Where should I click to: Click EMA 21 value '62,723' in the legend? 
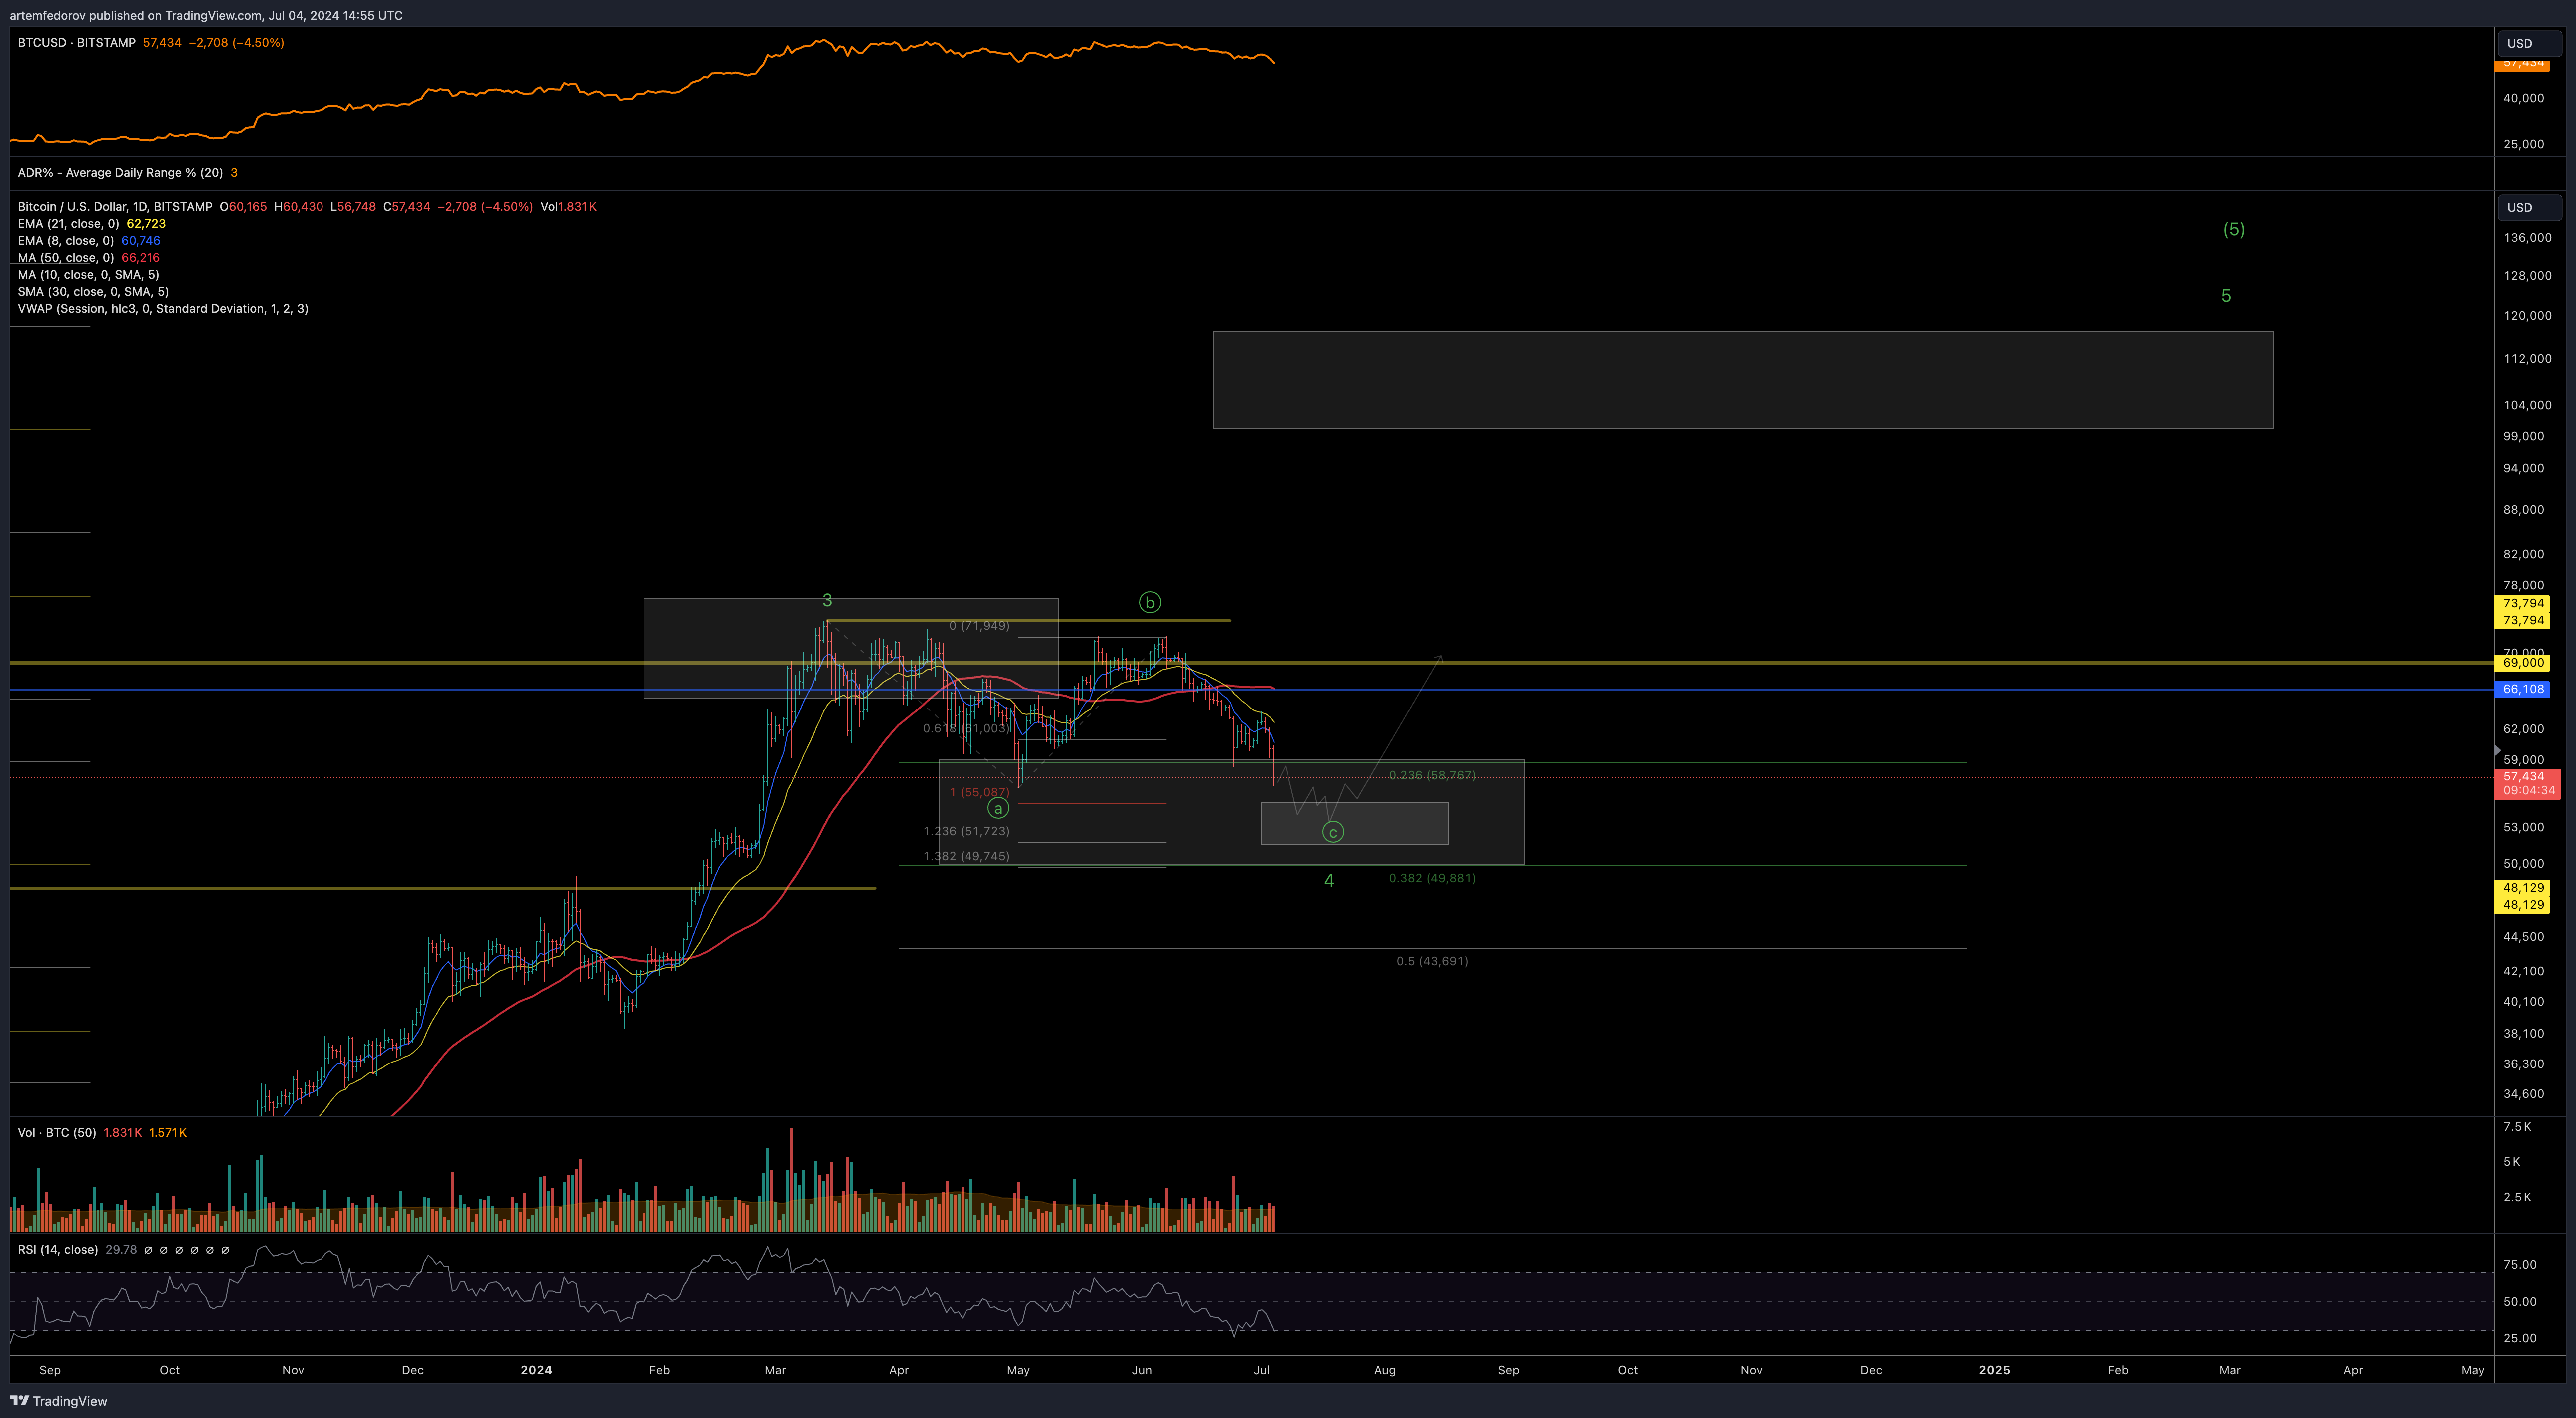146,224
